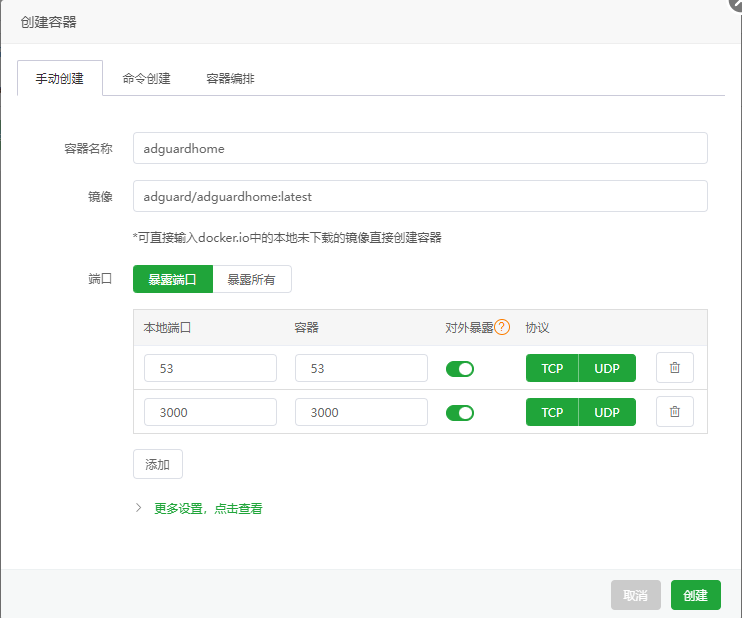
Task: Toggle TCP protocol for port 3000
Action: coord(552,412)
